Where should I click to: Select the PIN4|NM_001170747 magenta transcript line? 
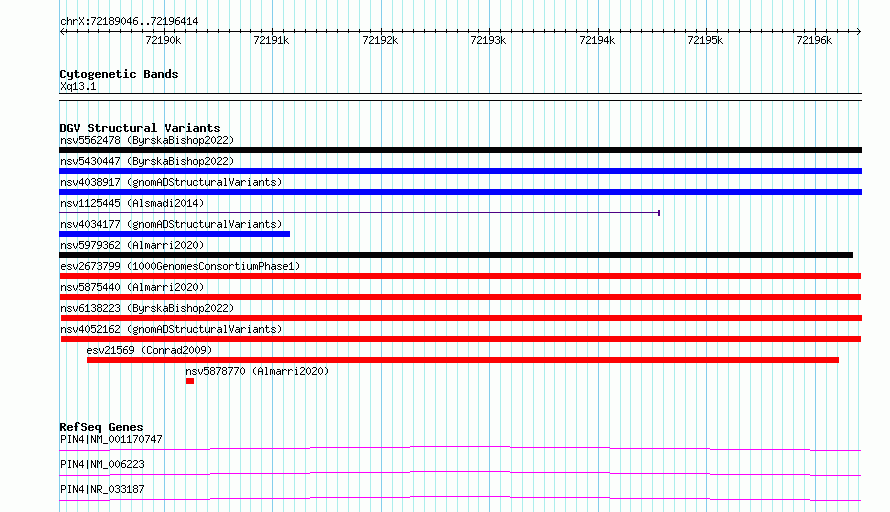[x=460, y=448]
